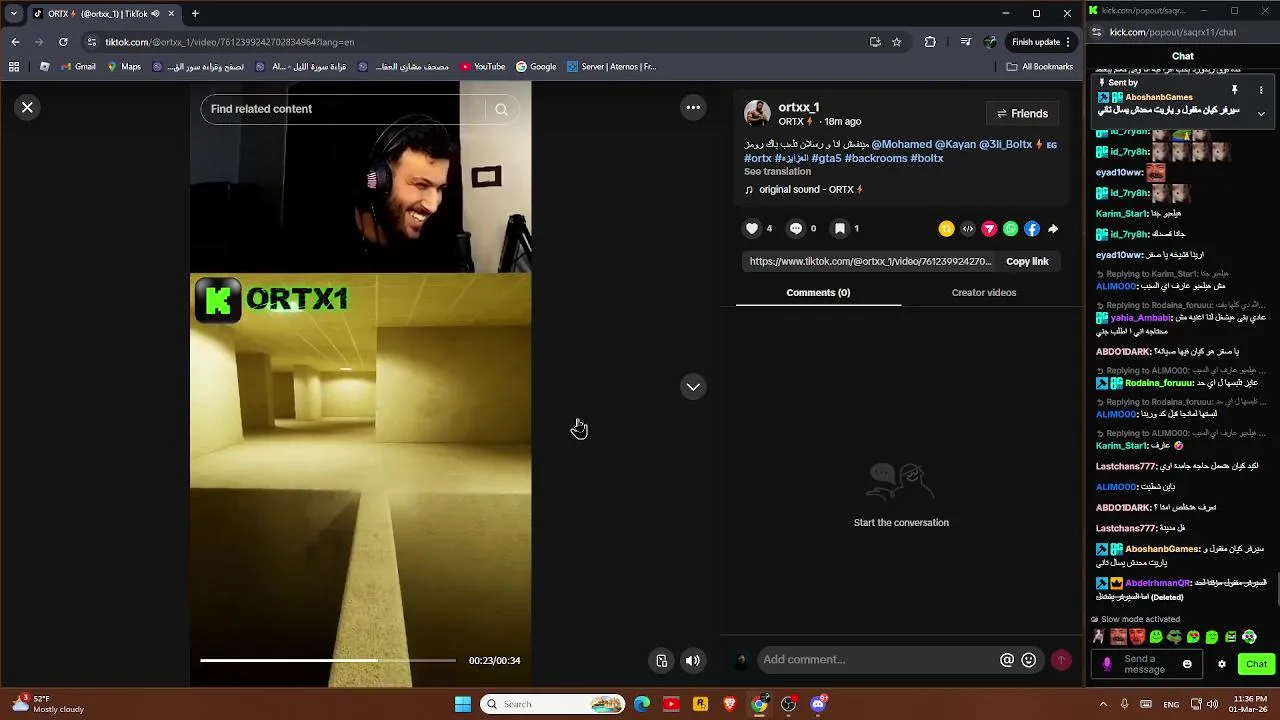Click the Find related content search field
1280x720 pixels.
coord(345,109)
